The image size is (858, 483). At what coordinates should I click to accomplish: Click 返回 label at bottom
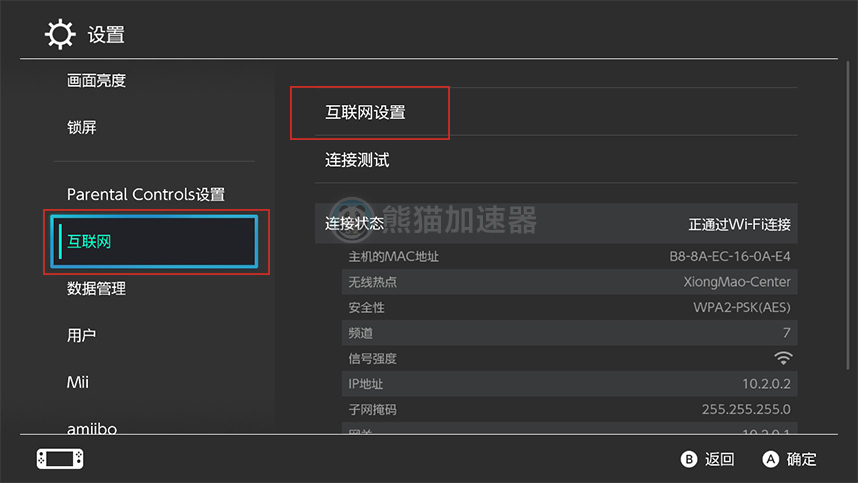[720, 460]
